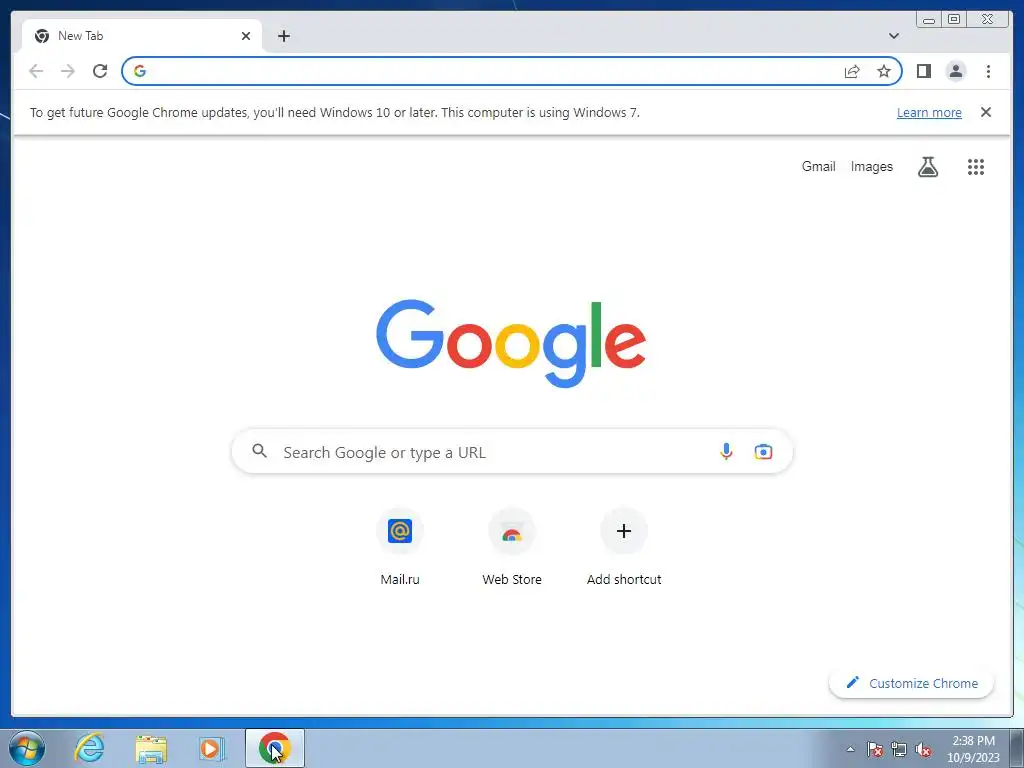Screen dimensions: 1024x768
Task: Open the Google apps grid
Action: [976, 167]
